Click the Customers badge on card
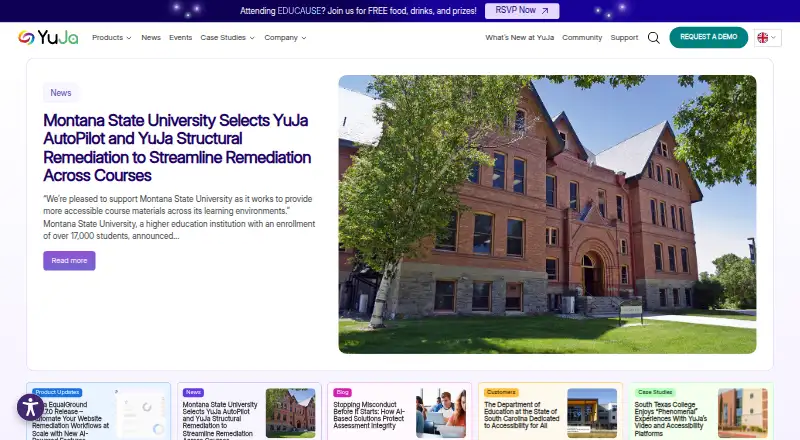Viewport: 800px width, 440px height. click(501, 393)
